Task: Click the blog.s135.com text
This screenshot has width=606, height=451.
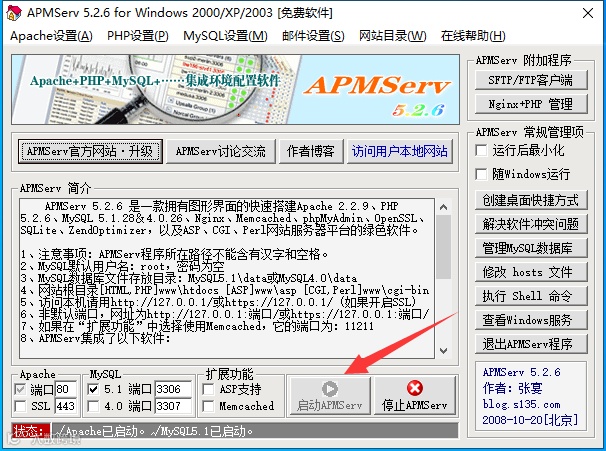Action: coord(521,405)
